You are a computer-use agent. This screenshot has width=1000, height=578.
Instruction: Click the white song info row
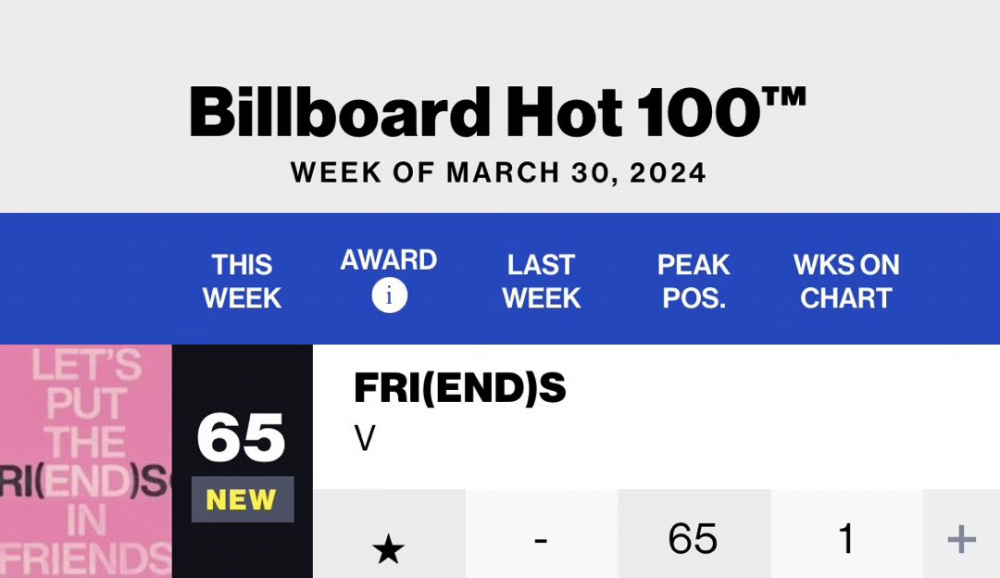(656, 417)
